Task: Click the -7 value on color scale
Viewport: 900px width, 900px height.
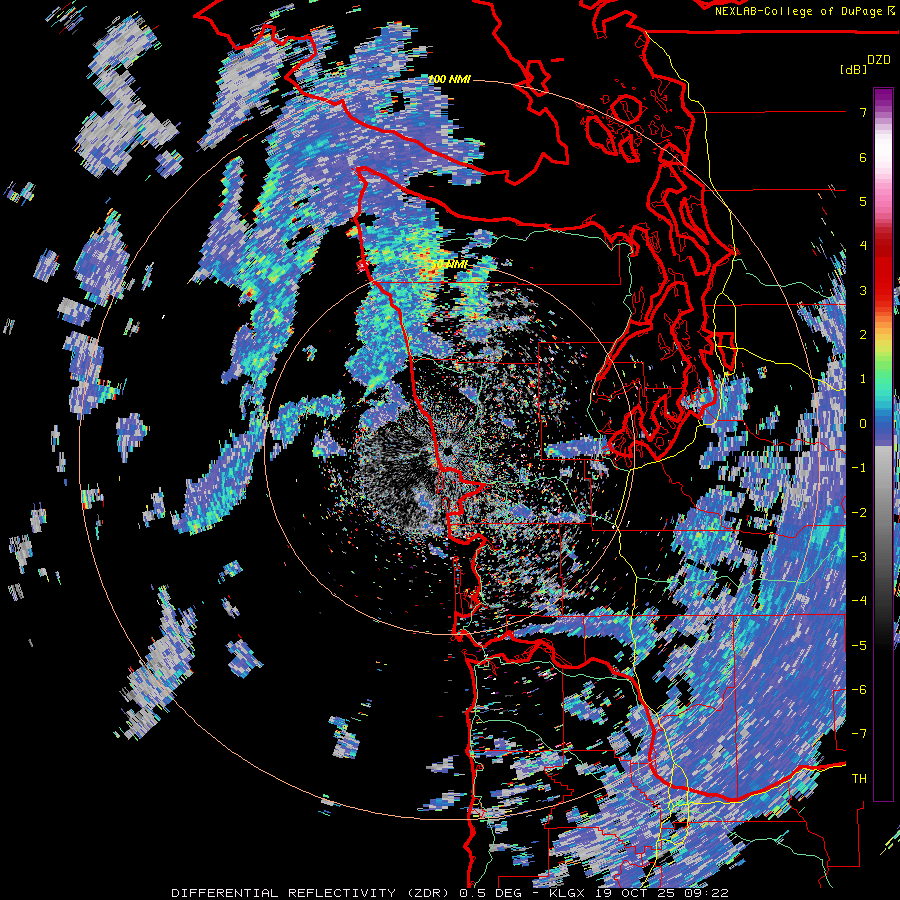Action: [859, 734]
